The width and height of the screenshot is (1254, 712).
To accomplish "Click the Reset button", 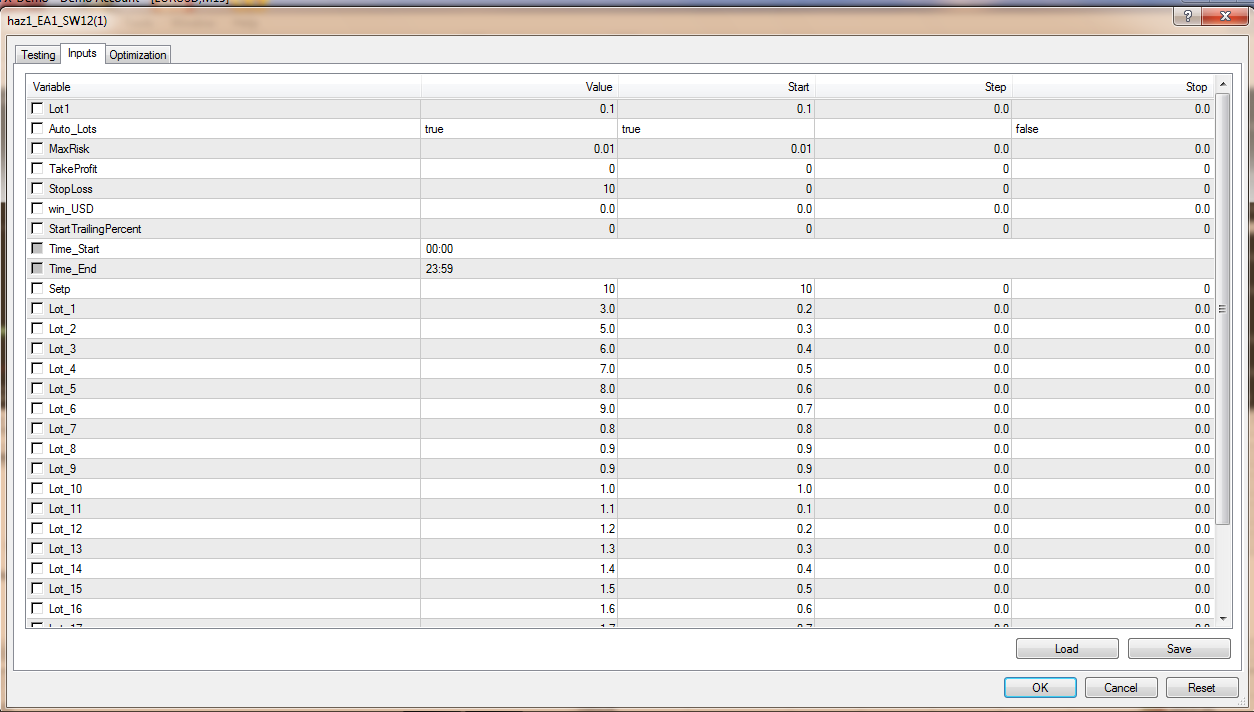I will pyautogui.click(x=1201, y=688).
